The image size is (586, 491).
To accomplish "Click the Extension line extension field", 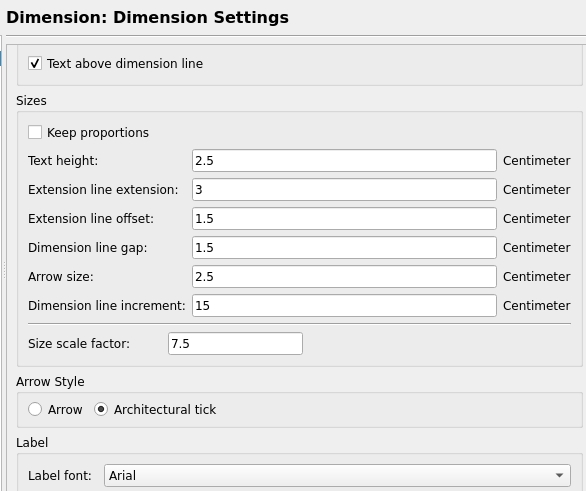I will (344, 189).
